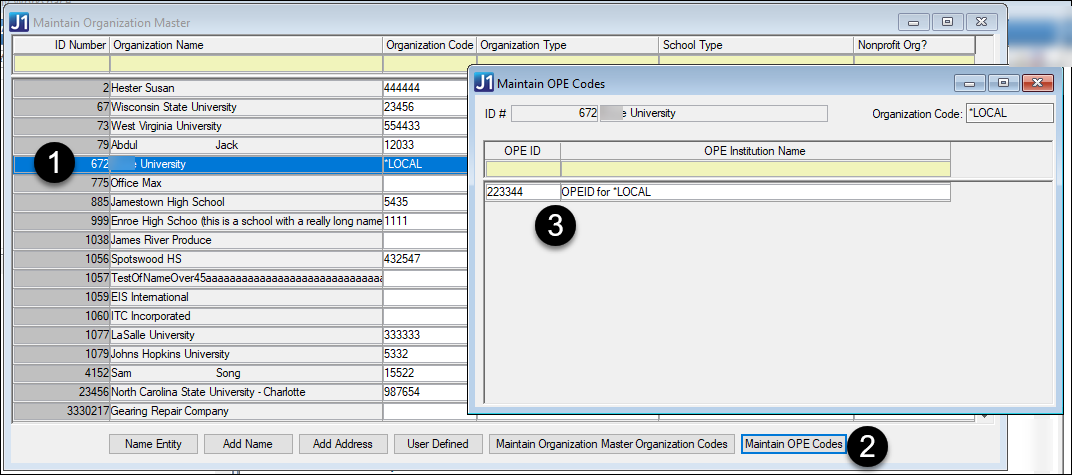Restore the Maintain Organization Master window
This screenshot has width=1072, height=475.
[x=948, y=21]
